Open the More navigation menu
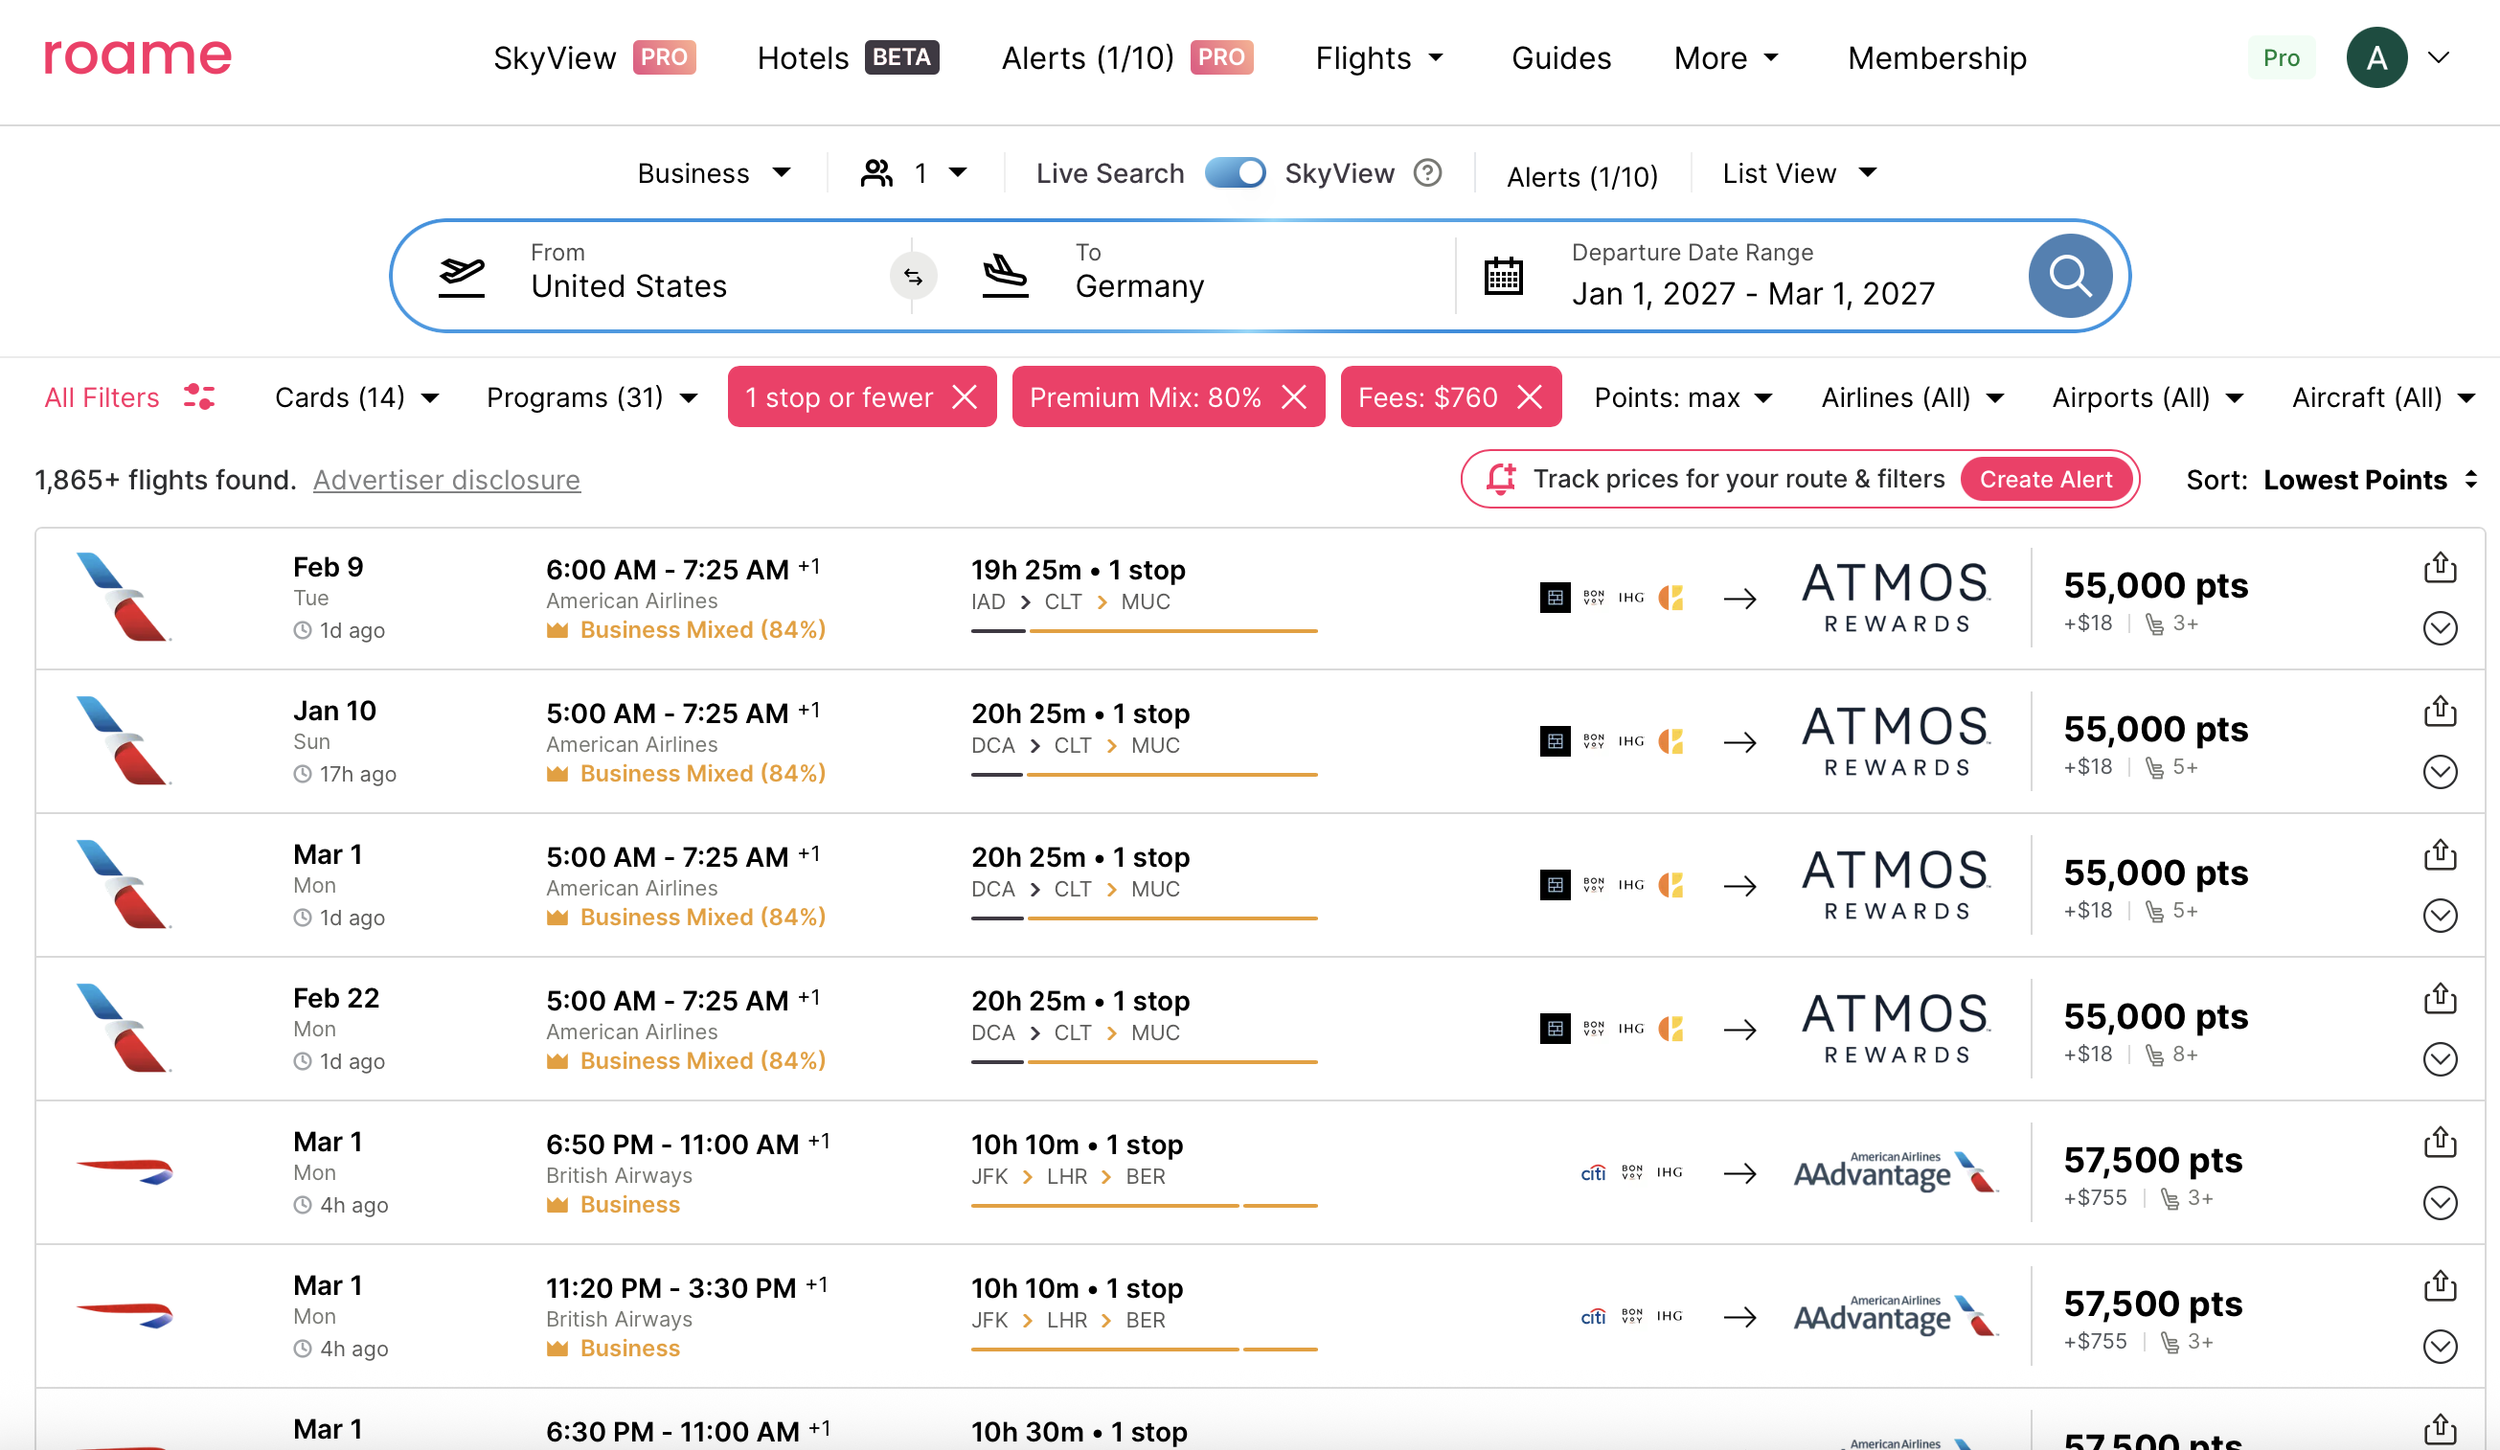The height and width of the screenshot is (1450, 2500). click(1726, 58)
